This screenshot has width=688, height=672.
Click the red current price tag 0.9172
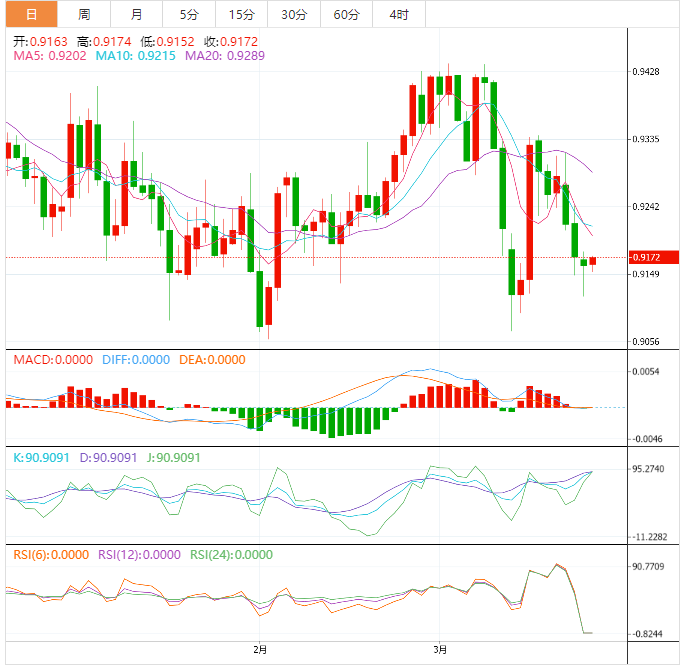(654, 257)
